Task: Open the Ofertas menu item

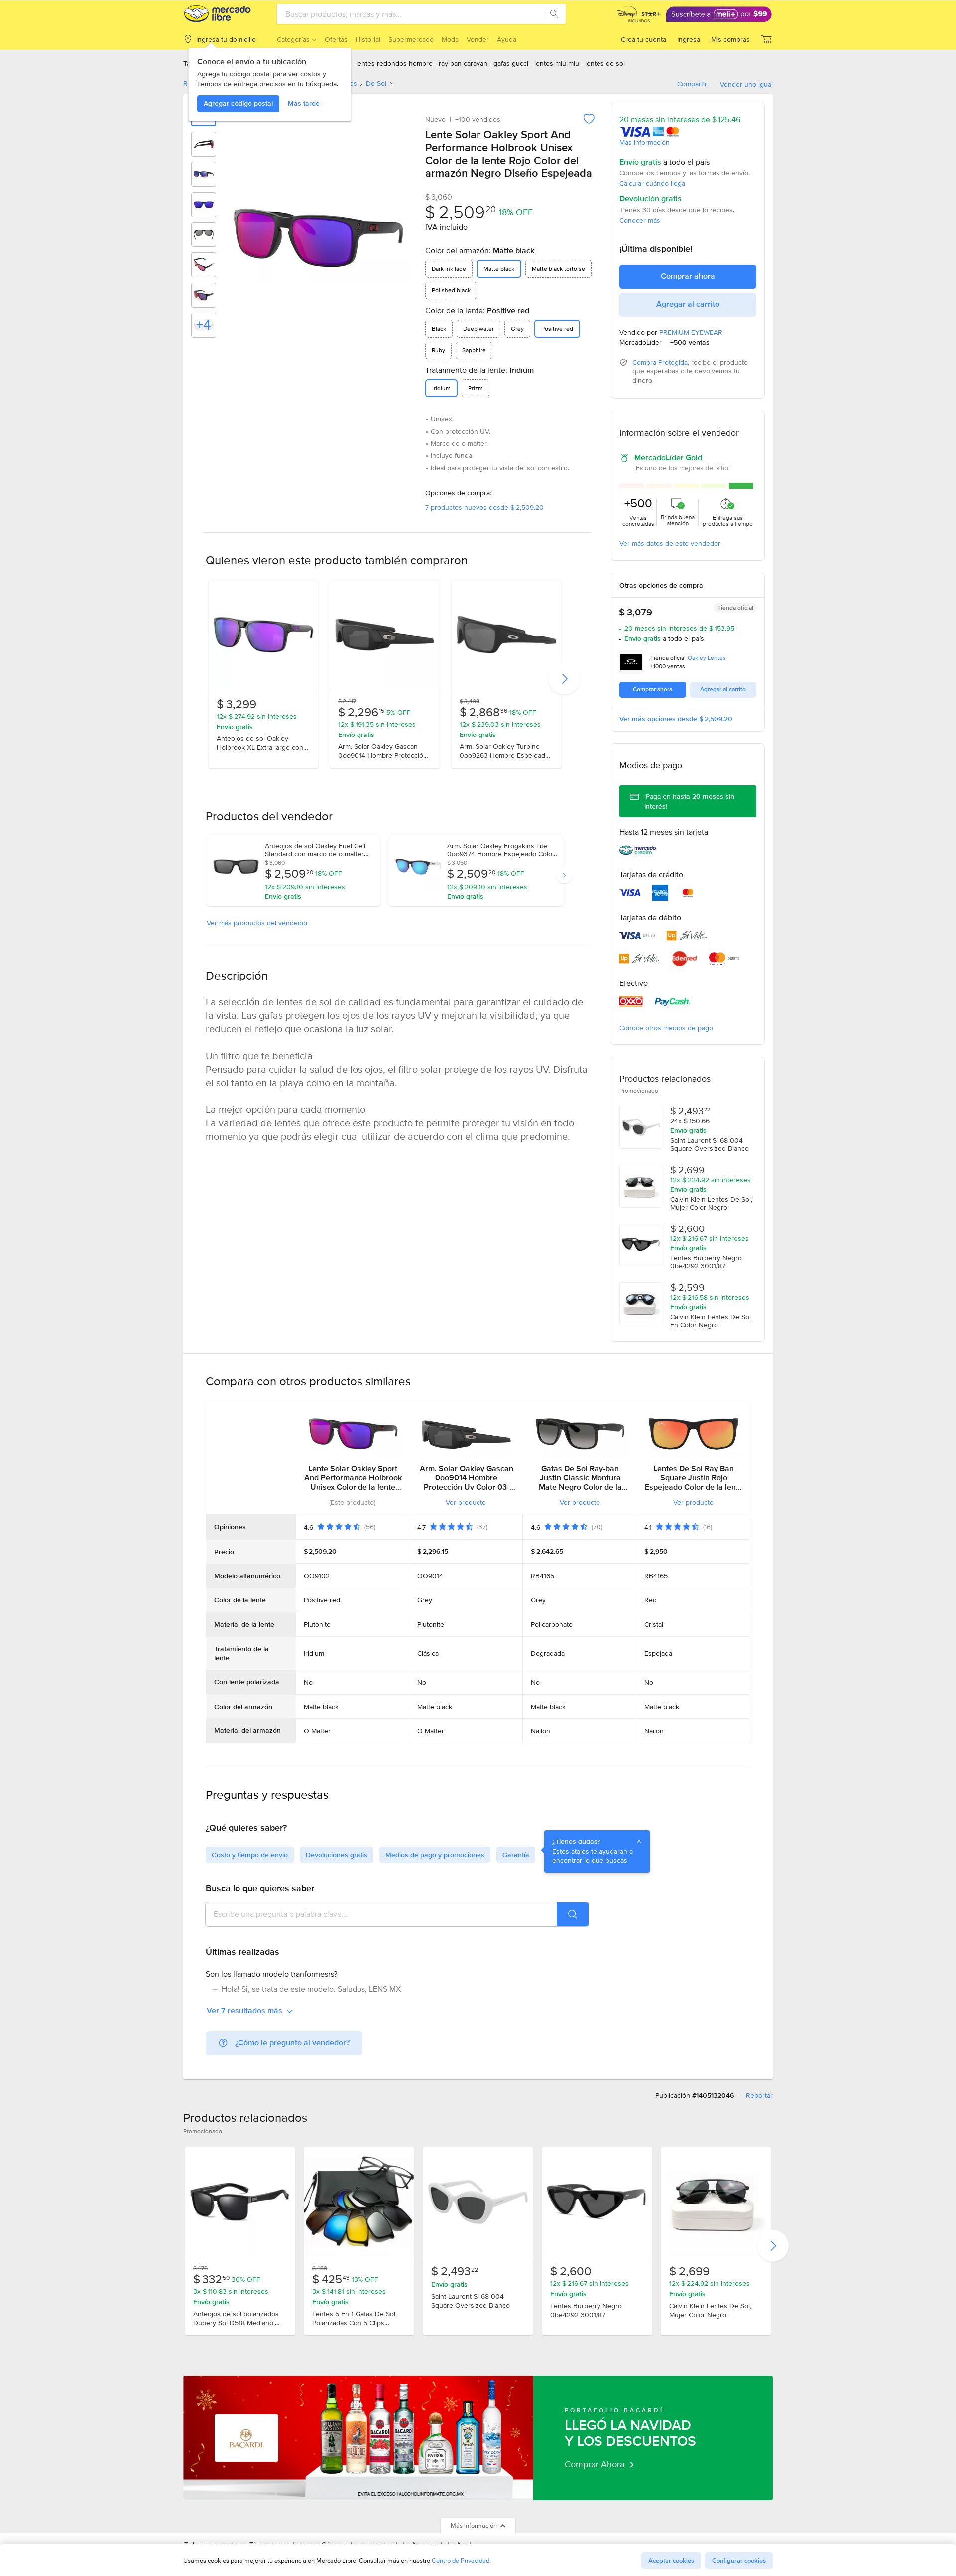Action: tap(336, 40)
